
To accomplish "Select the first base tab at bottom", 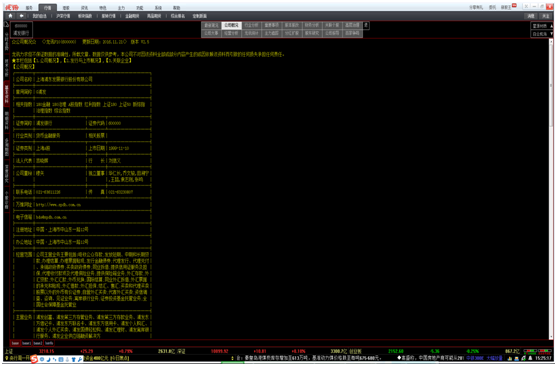I will point(15,343).
